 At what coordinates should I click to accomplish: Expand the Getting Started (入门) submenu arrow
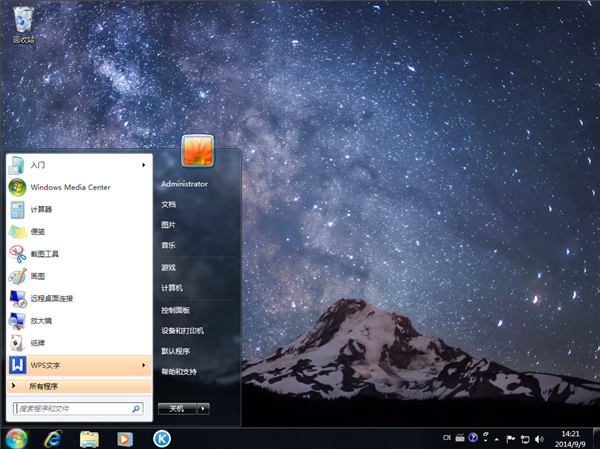click(144, 165)
